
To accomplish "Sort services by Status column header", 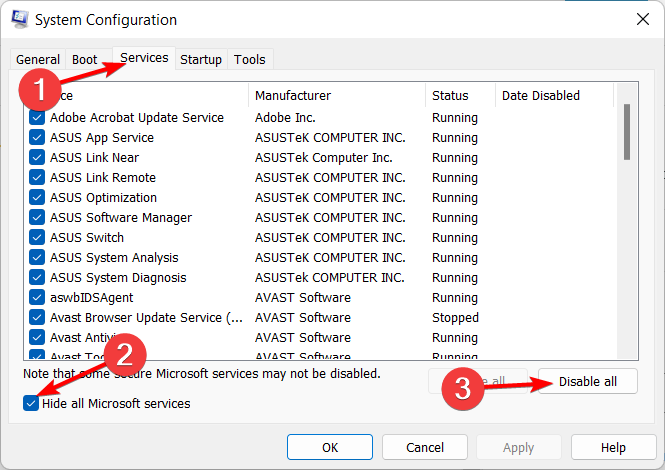I will [x=459, y=96].
